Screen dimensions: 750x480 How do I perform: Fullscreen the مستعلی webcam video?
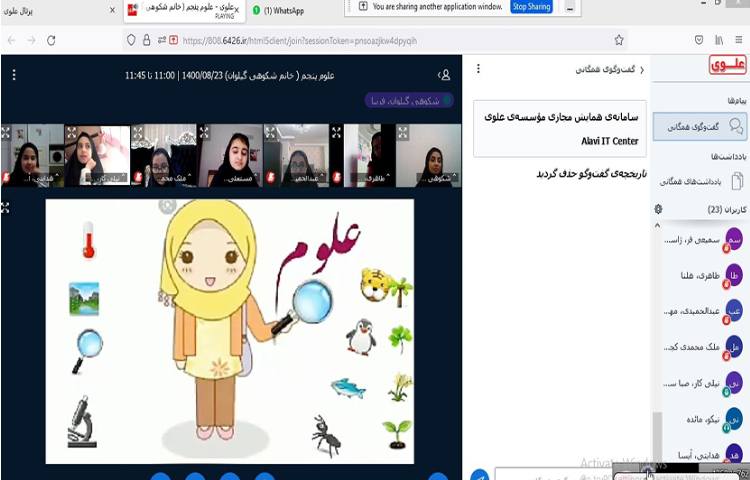(204, 132)
